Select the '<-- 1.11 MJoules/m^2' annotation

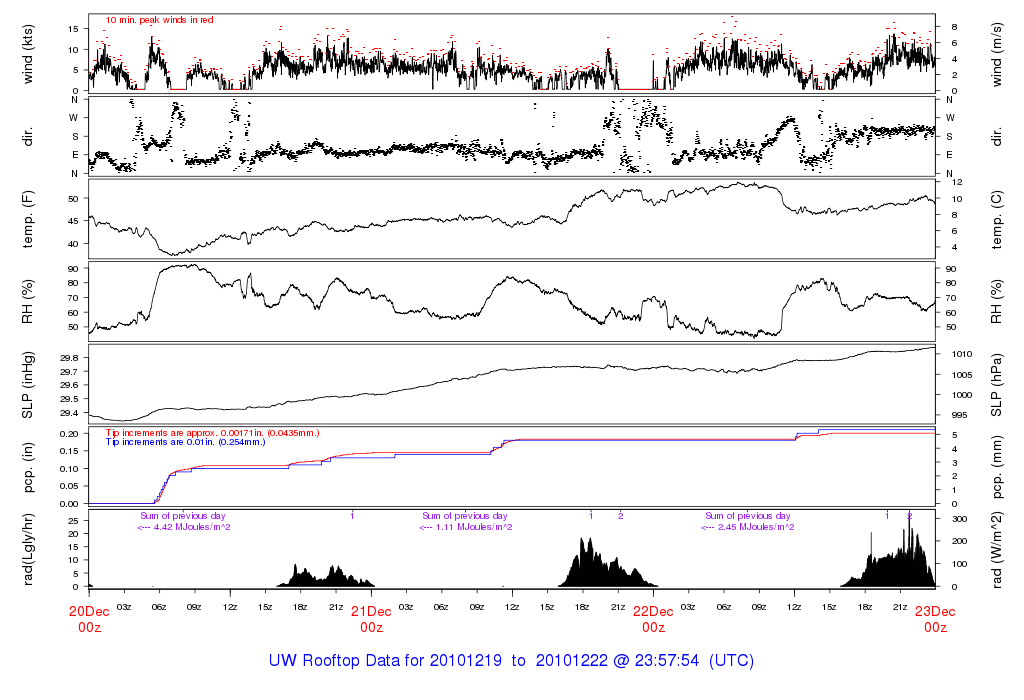pos(466,527)
